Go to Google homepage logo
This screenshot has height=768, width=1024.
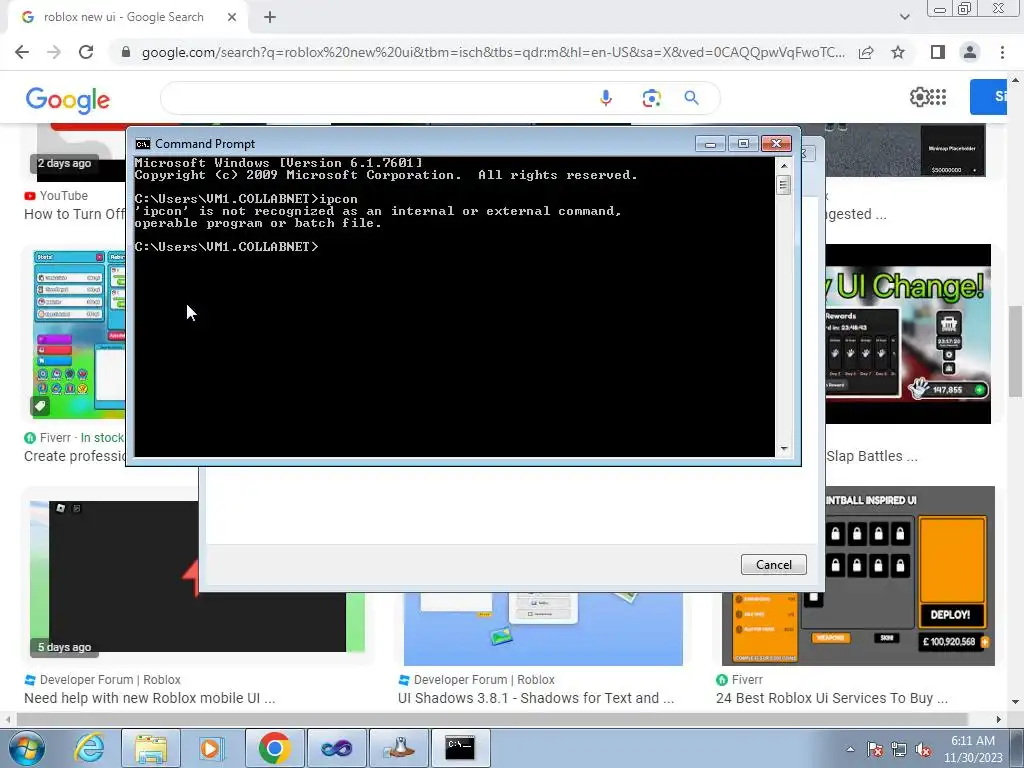tap(68, 100)
